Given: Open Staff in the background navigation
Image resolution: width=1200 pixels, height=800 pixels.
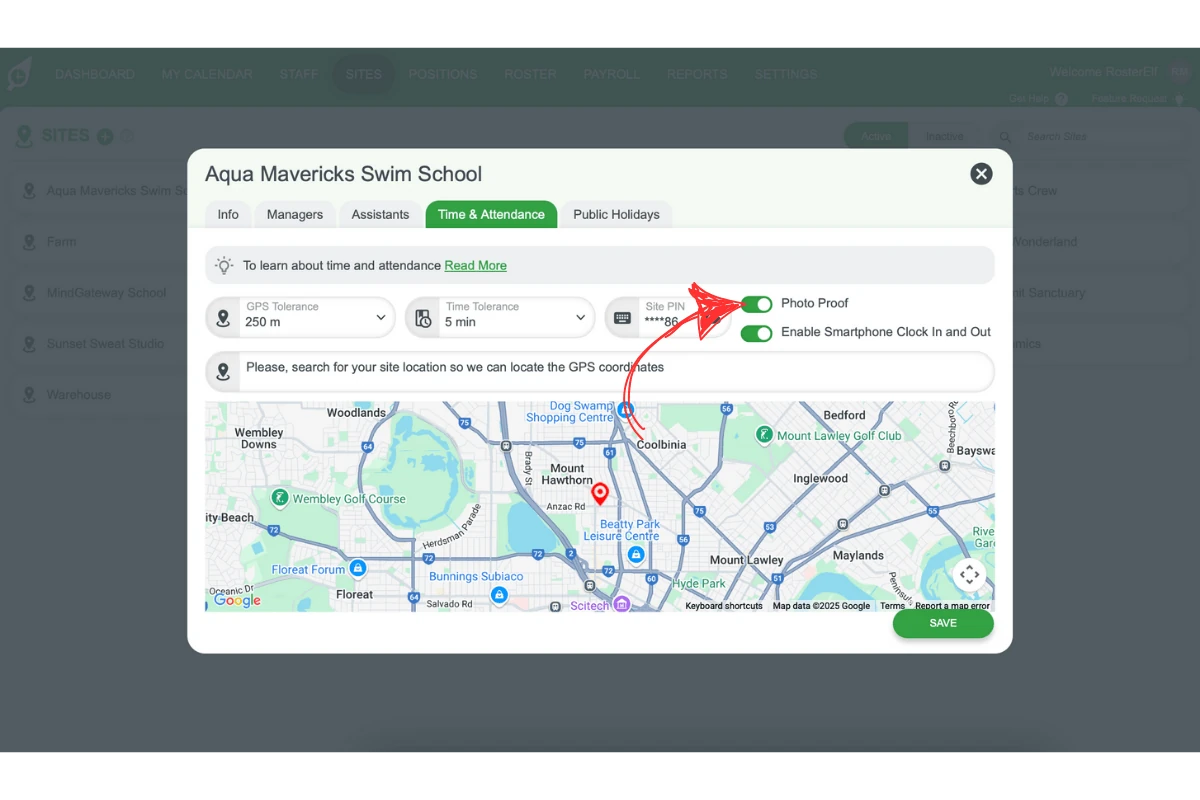Looking at the screenshot, I should tap(299, 74).
